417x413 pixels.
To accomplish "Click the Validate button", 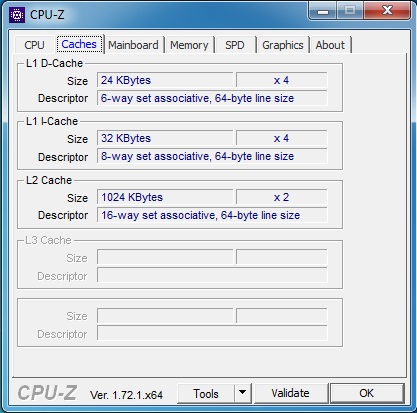I will pos(290,393).
